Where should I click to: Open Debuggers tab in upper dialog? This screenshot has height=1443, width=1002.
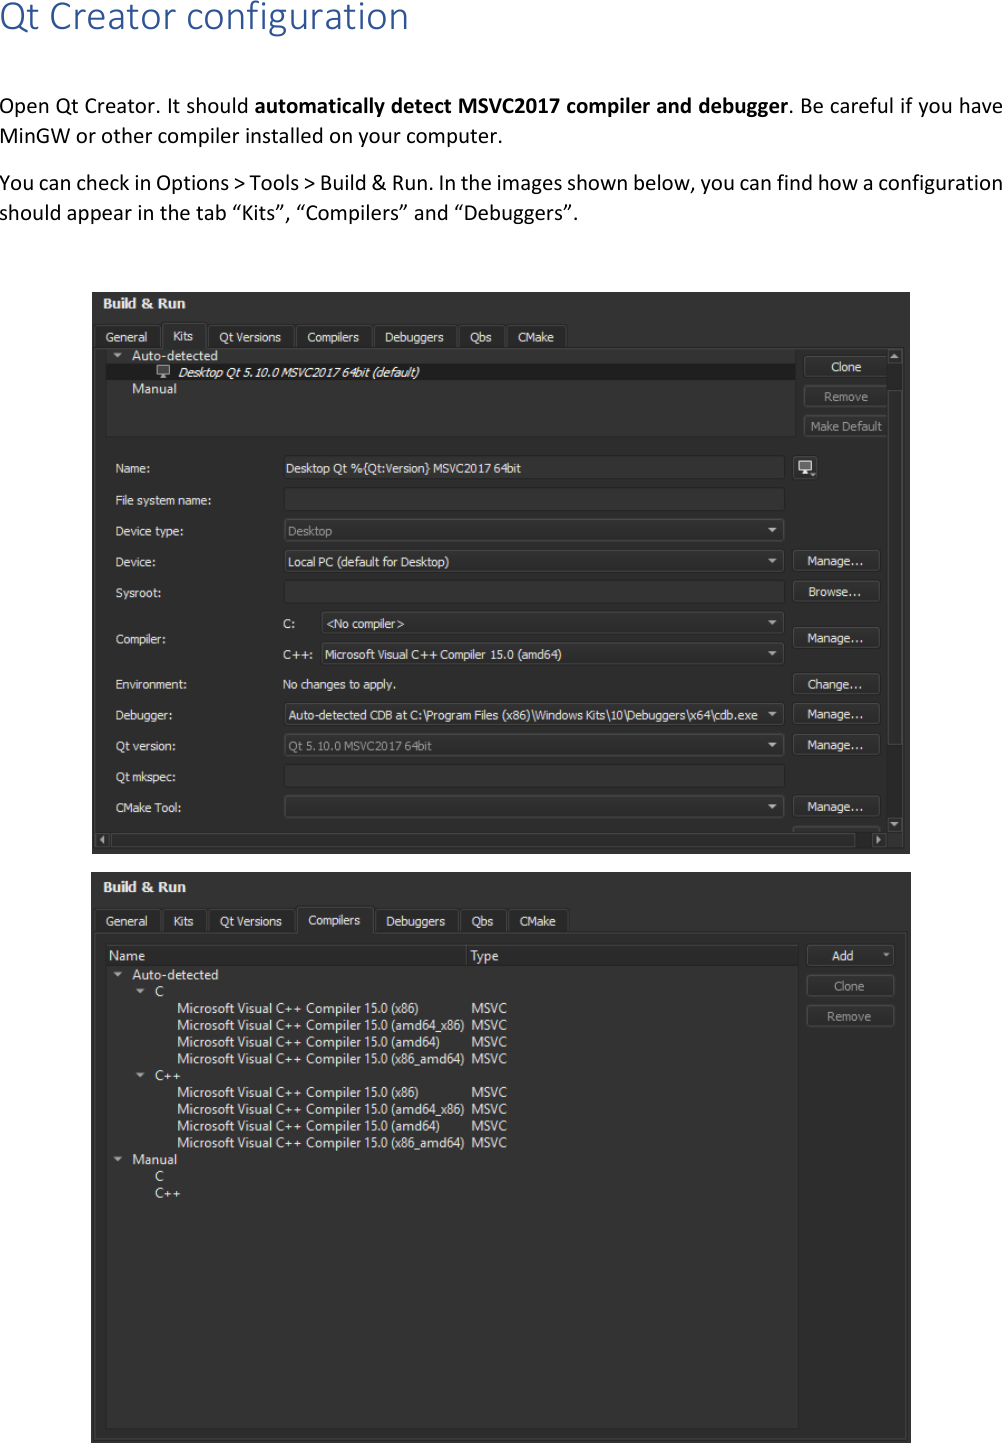414,337
